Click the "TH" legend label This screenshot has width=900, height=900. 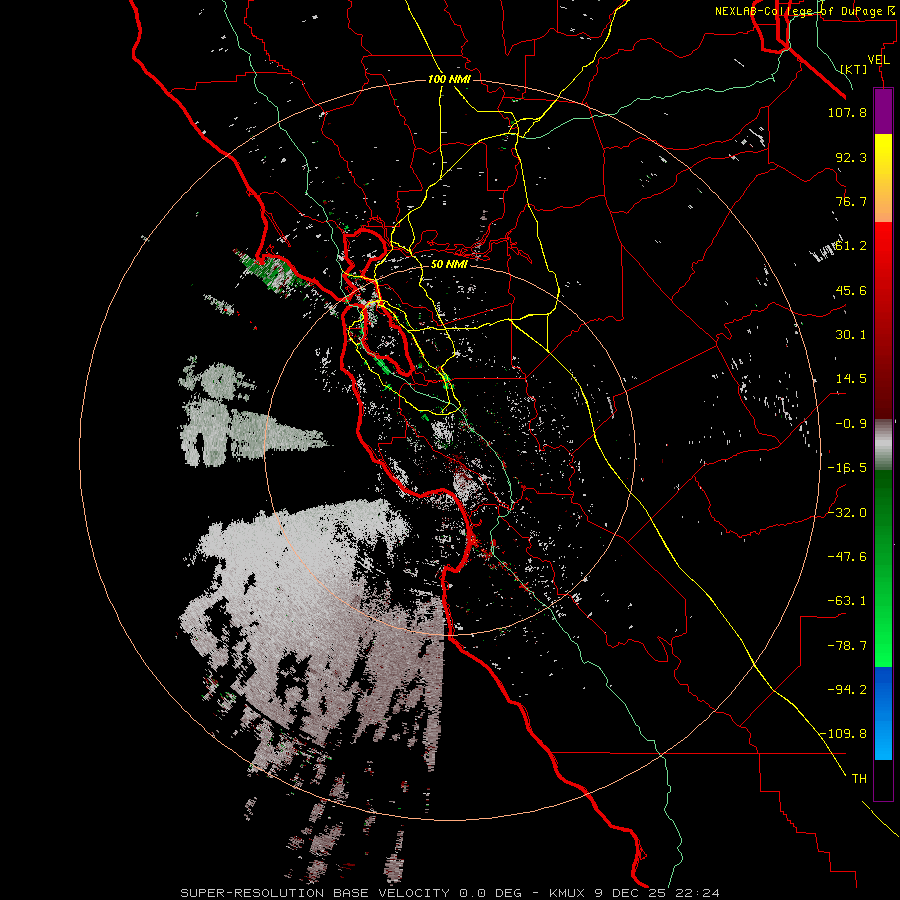[859, 778]
